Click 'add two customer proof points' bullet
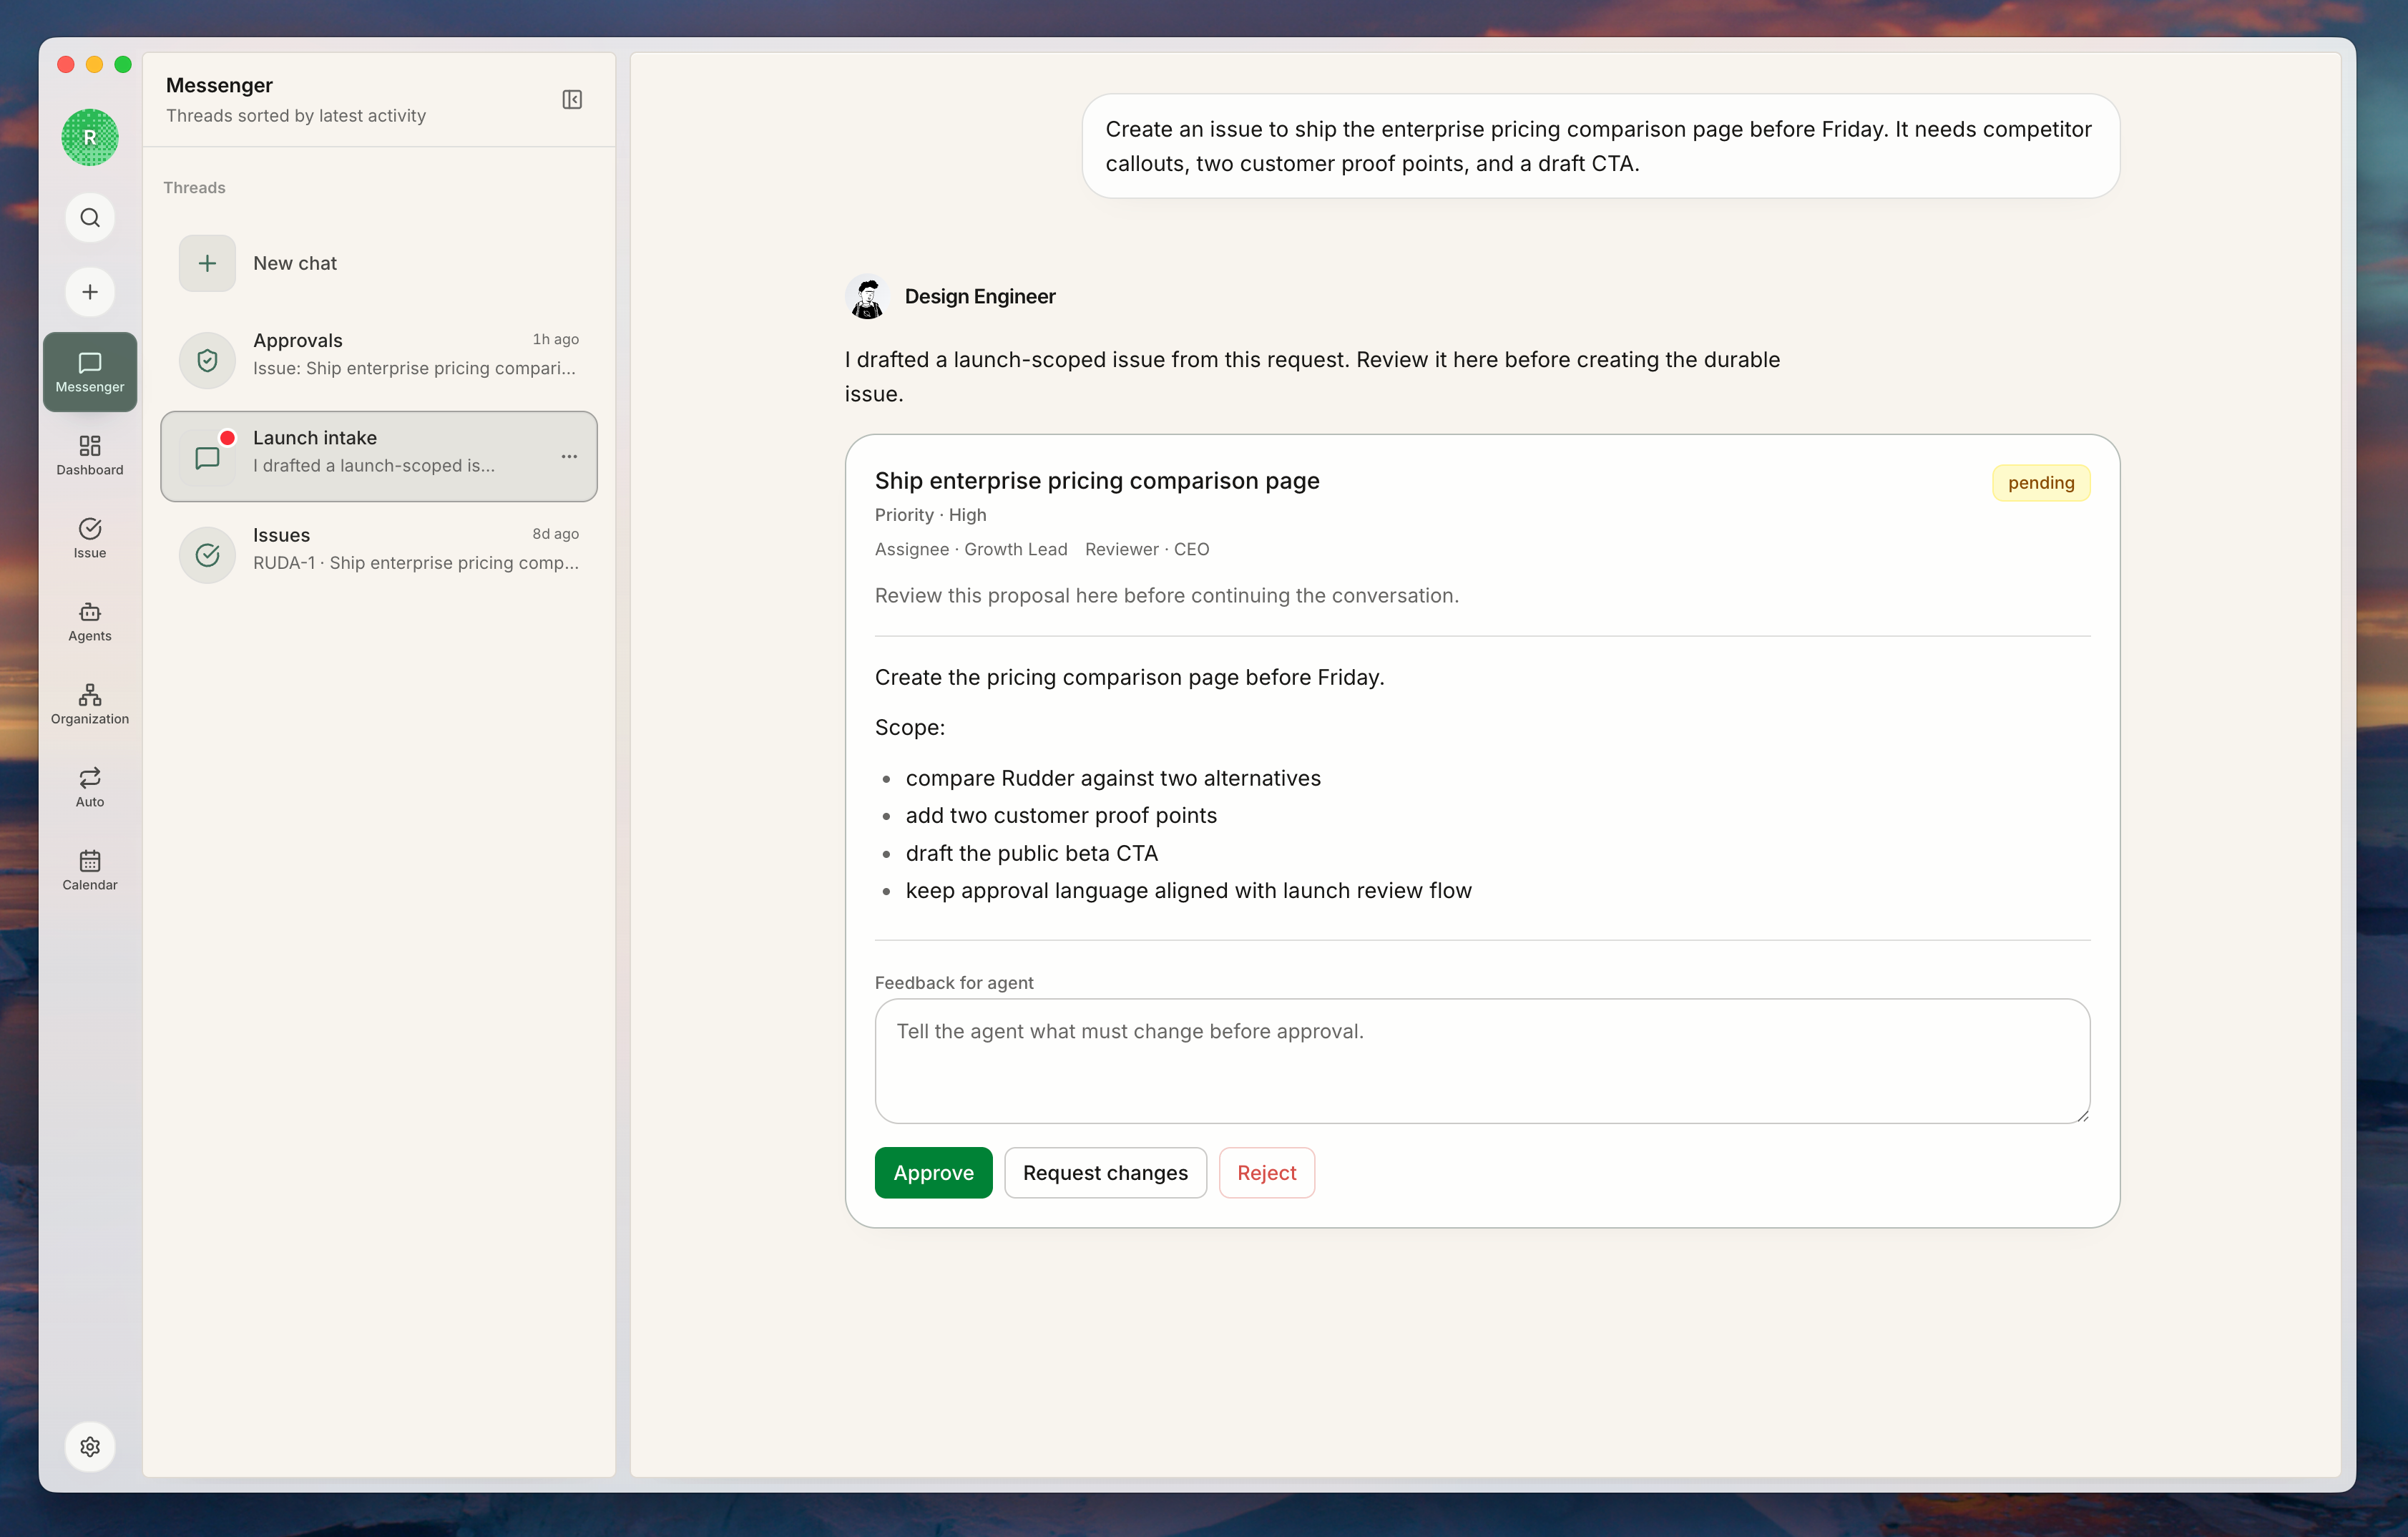 click(x=1061, y=815)
